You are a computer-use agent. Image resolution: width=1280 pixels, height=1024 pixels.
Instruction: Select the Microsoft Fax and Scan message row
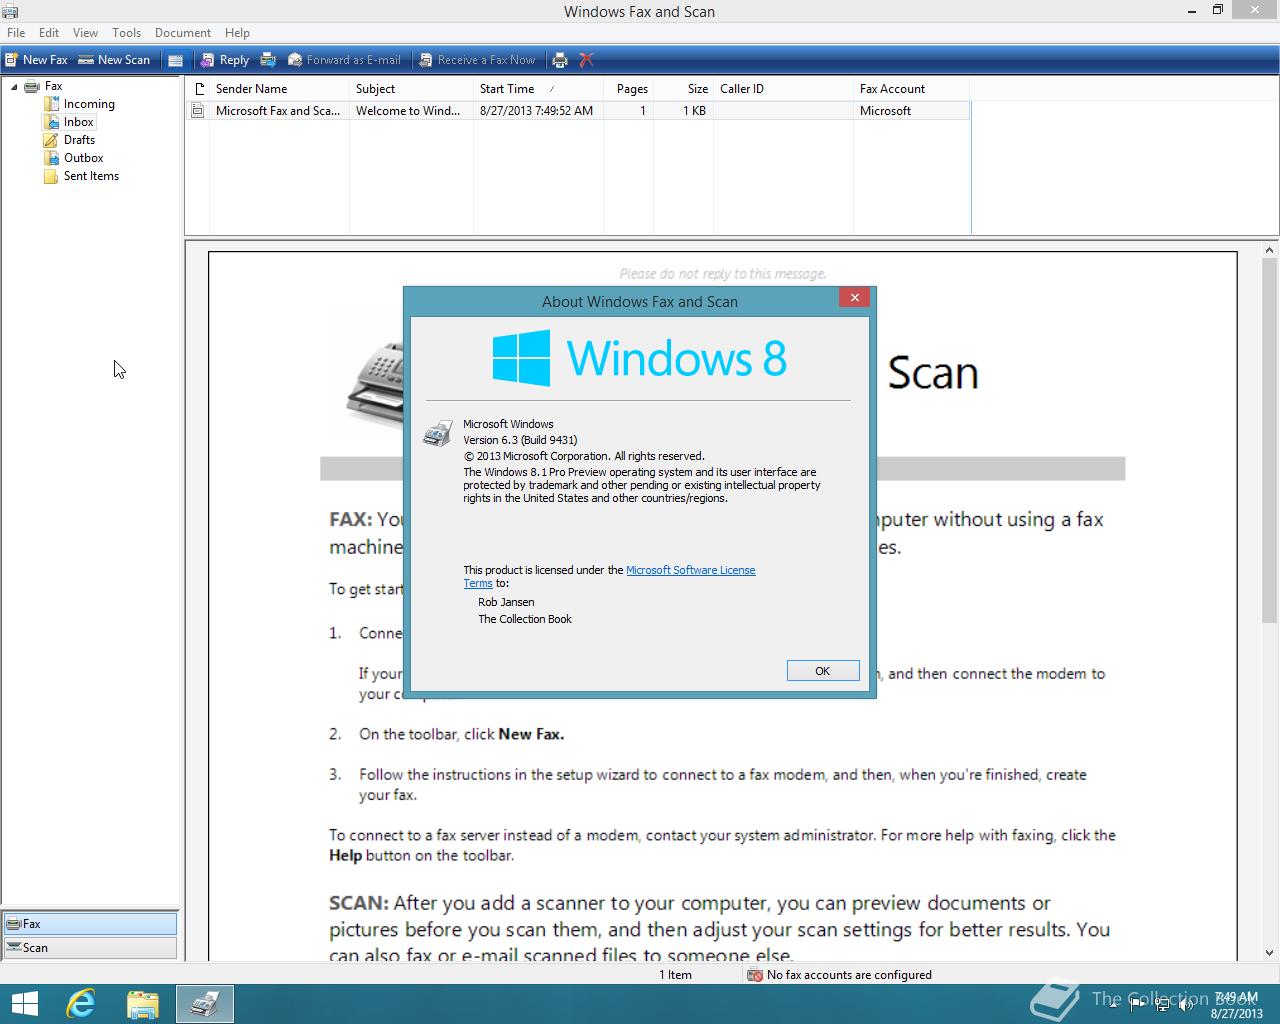click(x=578, y=111)
